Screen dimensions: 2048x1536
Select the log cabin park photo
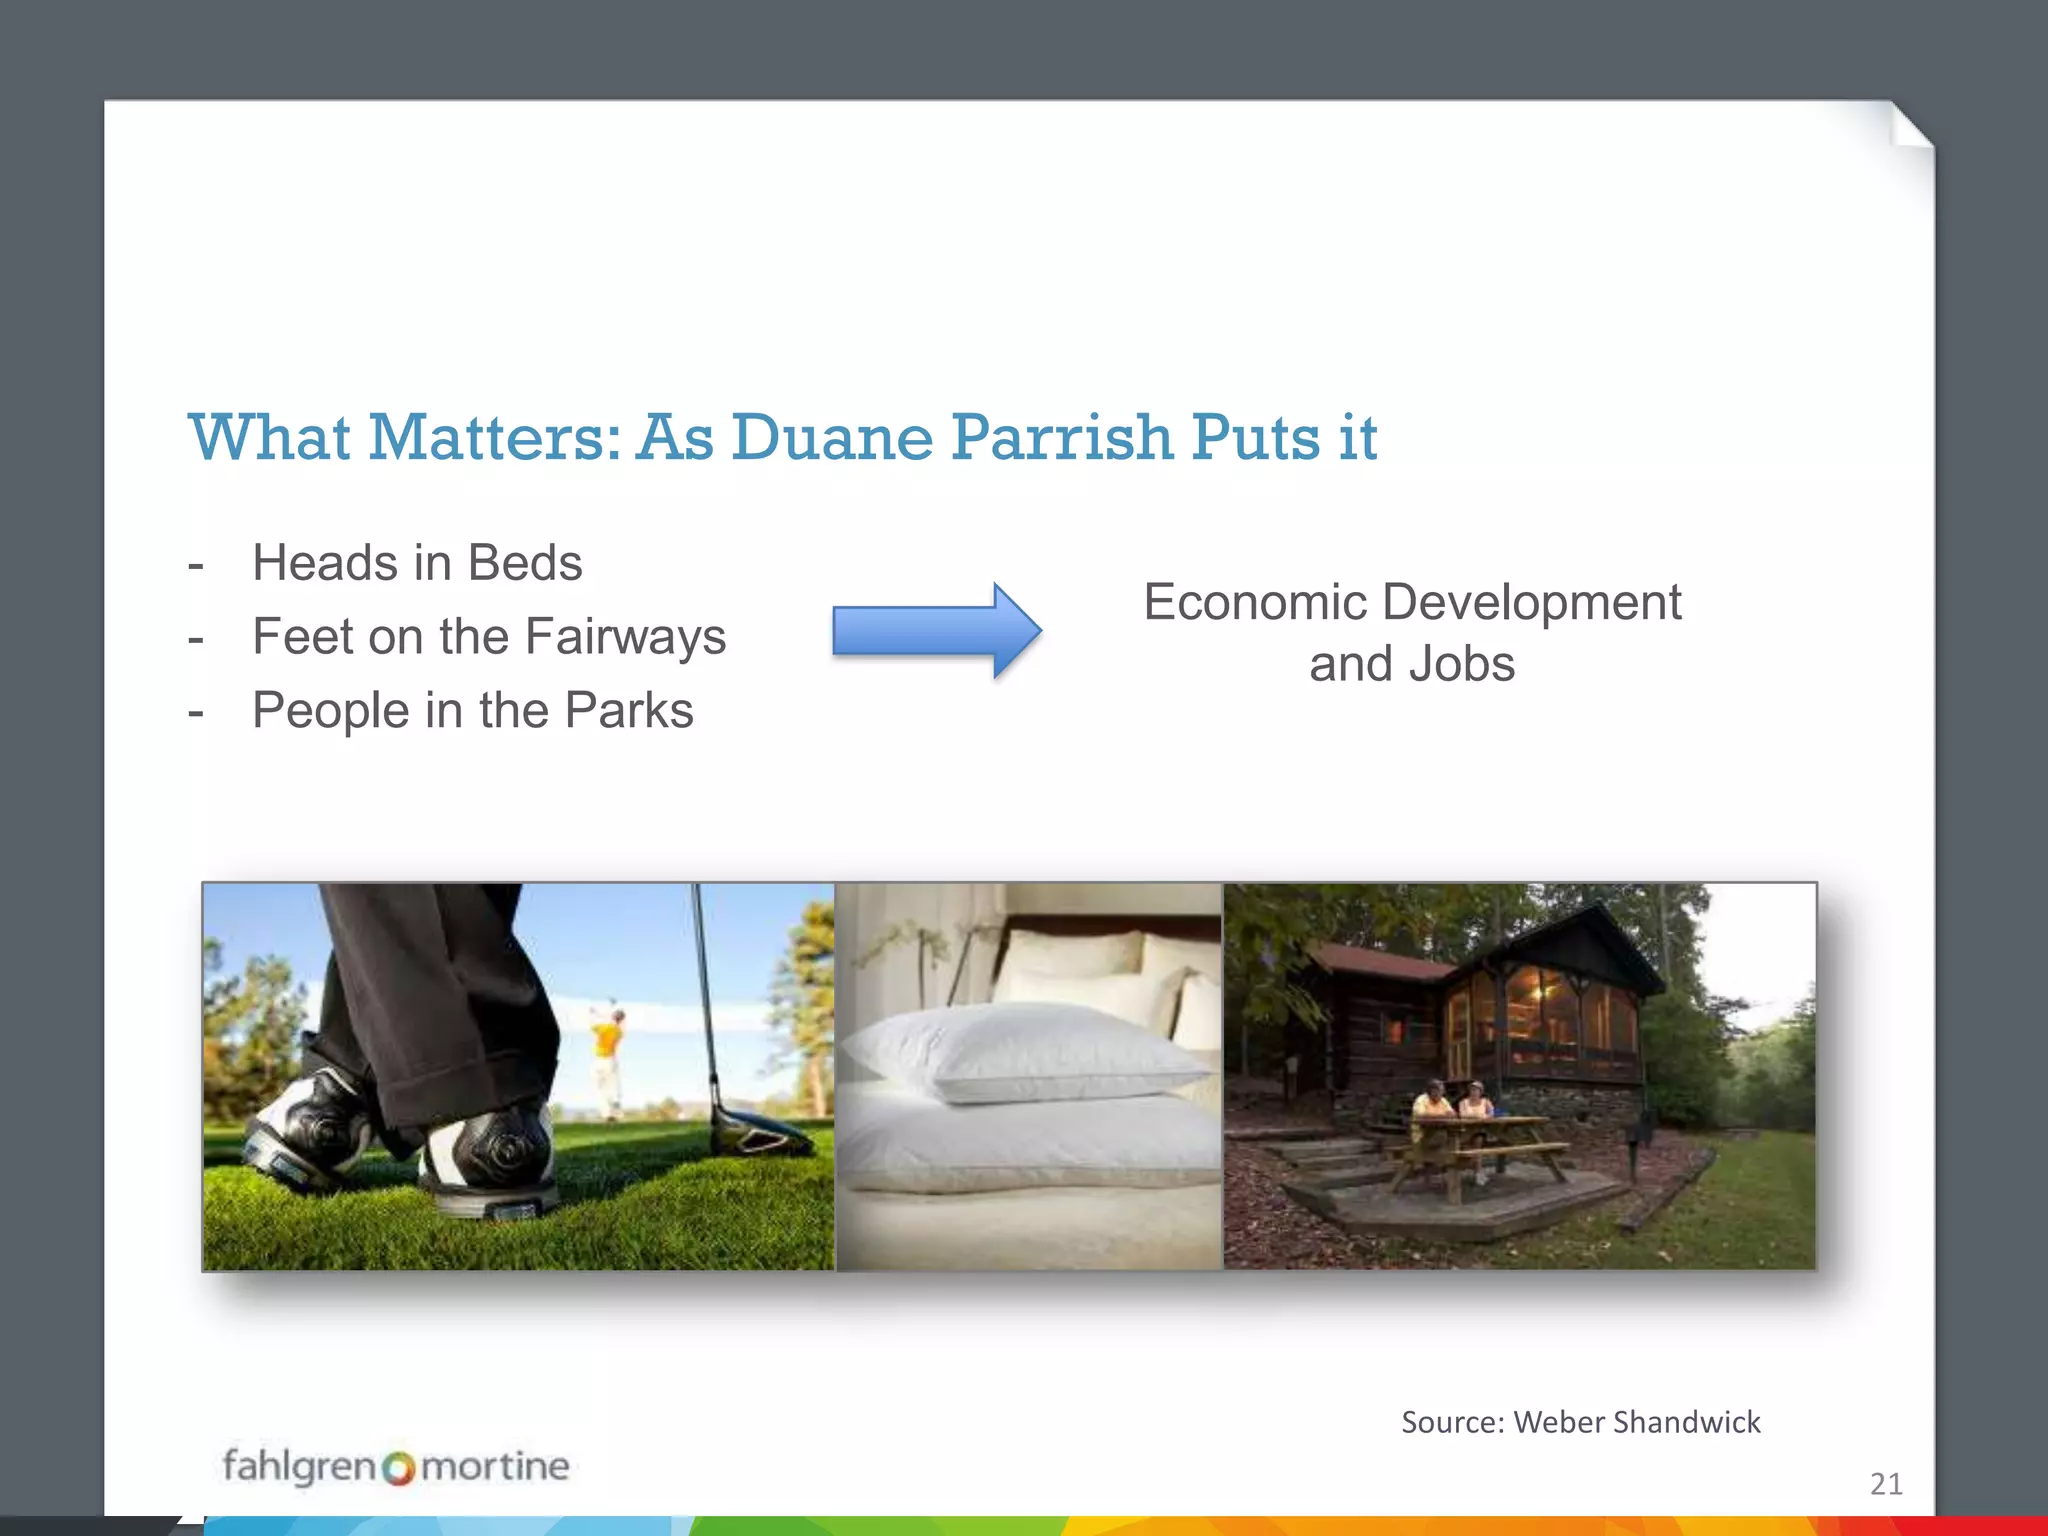click(x=1520, y=1077)
